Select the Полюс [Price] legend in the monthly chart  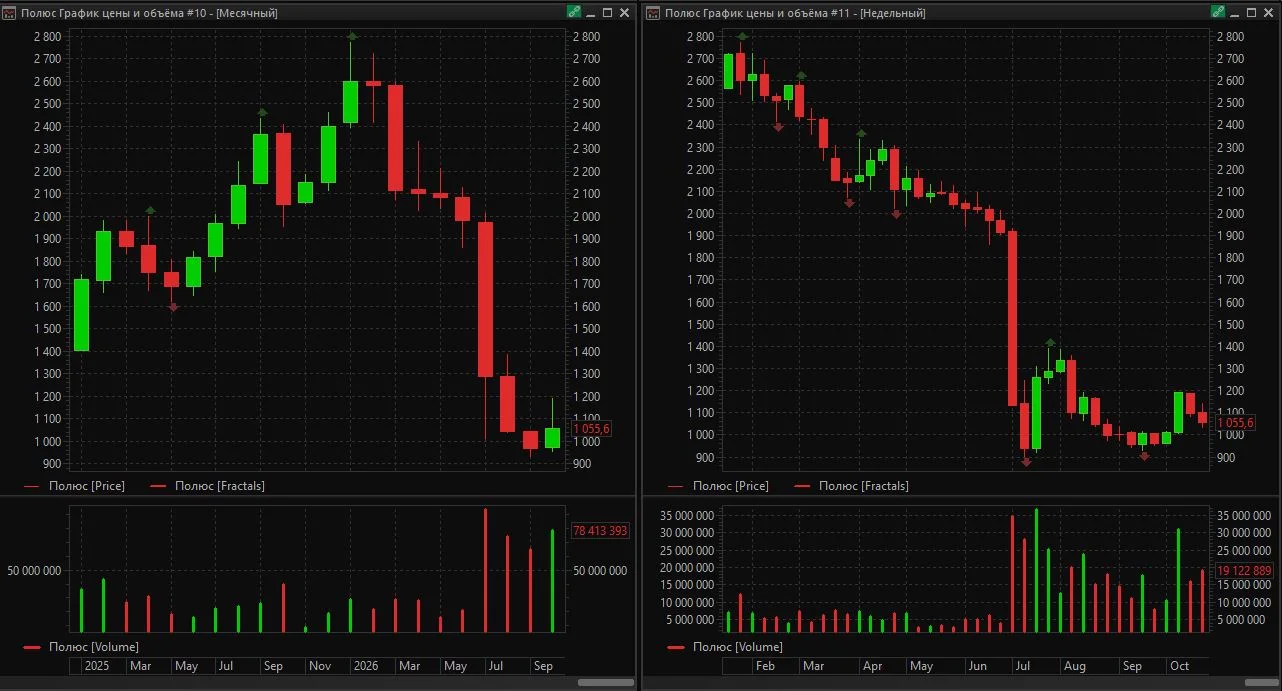pos(74,486)
